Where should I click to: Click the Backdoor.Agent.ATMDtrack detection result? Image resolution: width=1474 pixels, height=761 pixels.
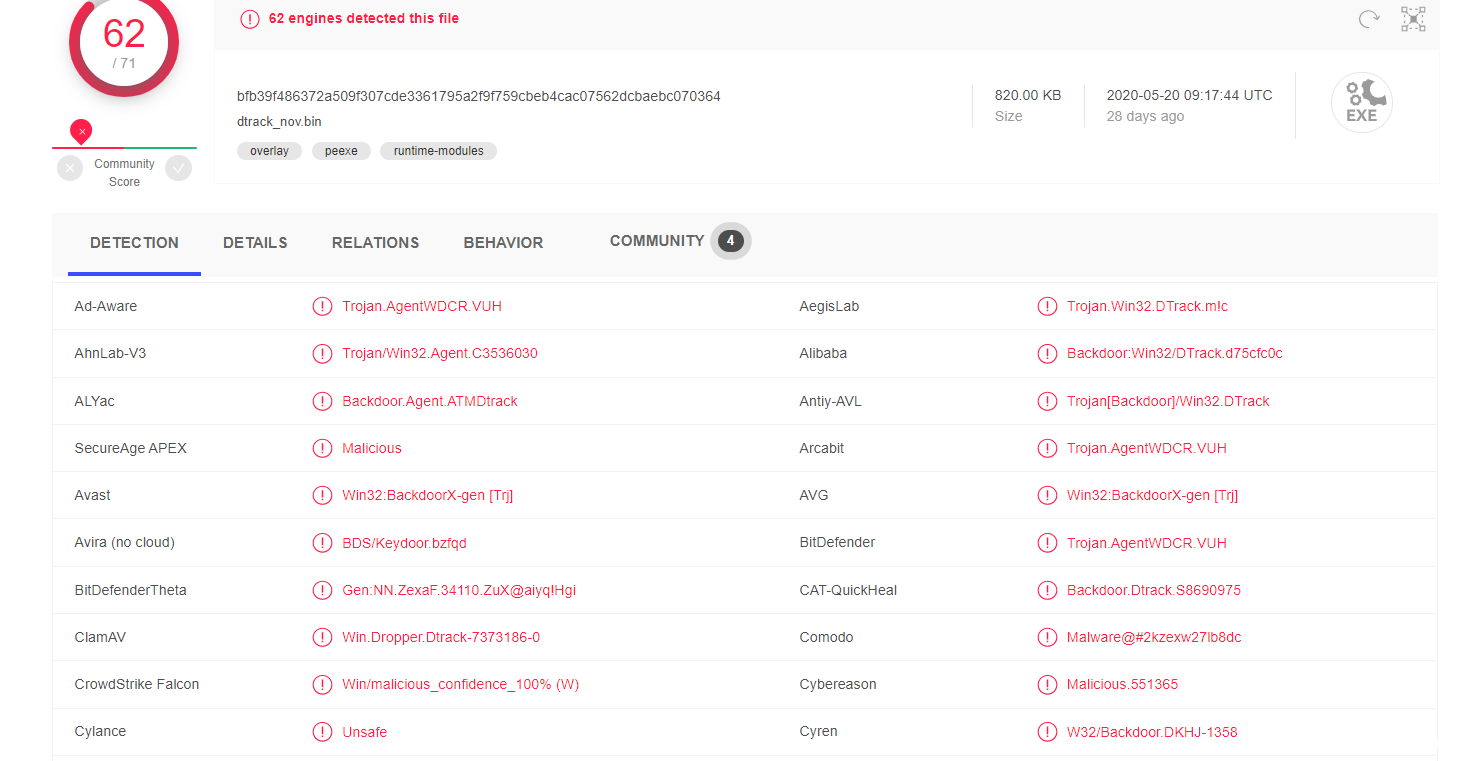[430, 401]
